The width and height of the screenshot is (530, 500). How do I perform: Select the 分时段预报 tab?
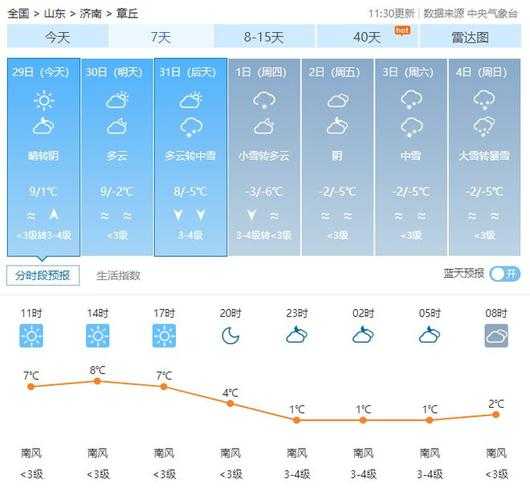(x=43, y=276)
